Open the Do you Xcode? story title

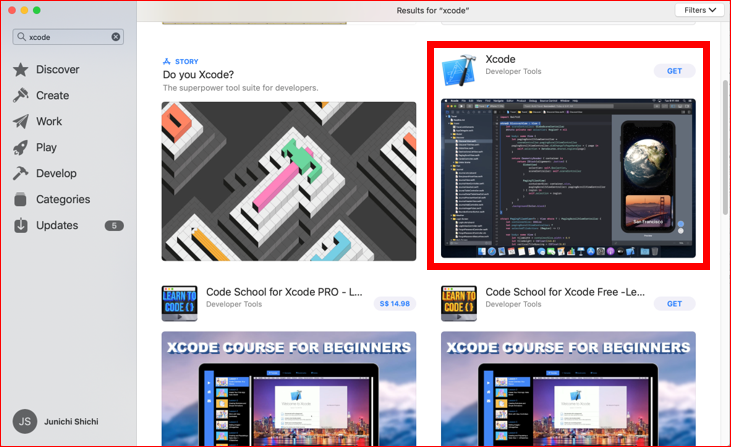point(198,75)
